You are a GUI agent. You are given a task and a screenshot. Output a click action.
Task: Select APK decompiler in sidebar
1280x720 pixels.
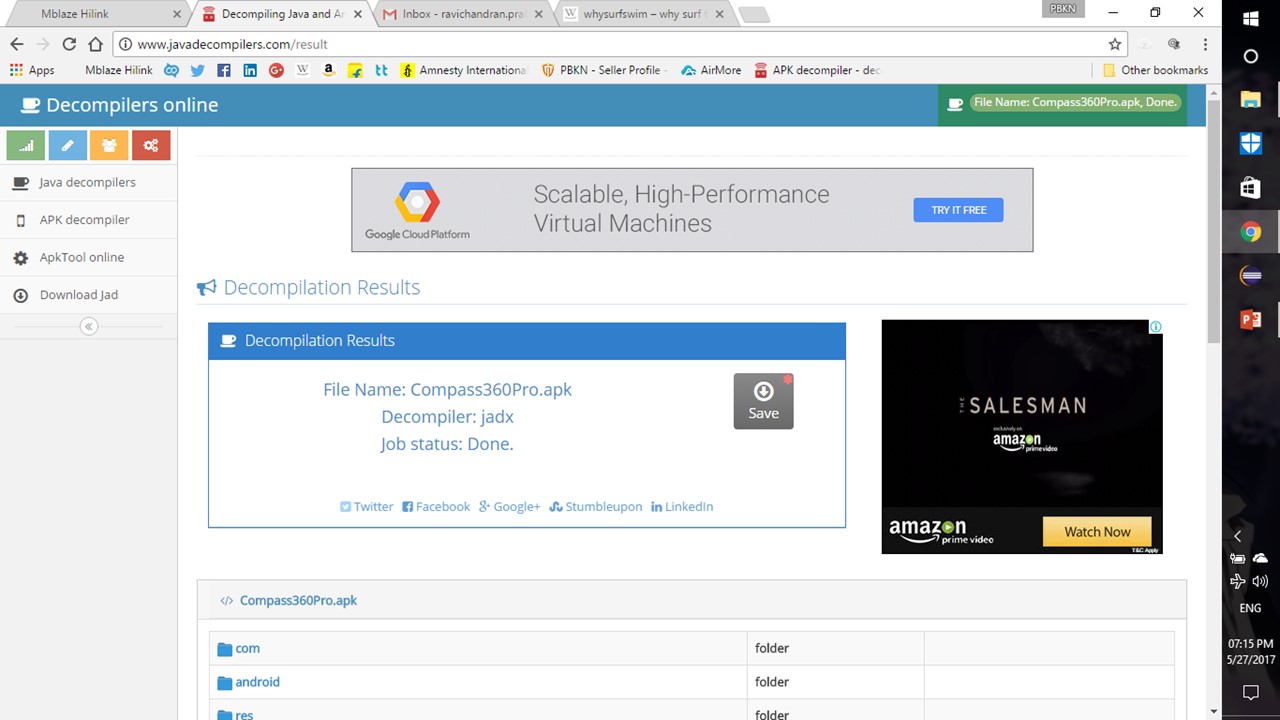click(84, 220)
